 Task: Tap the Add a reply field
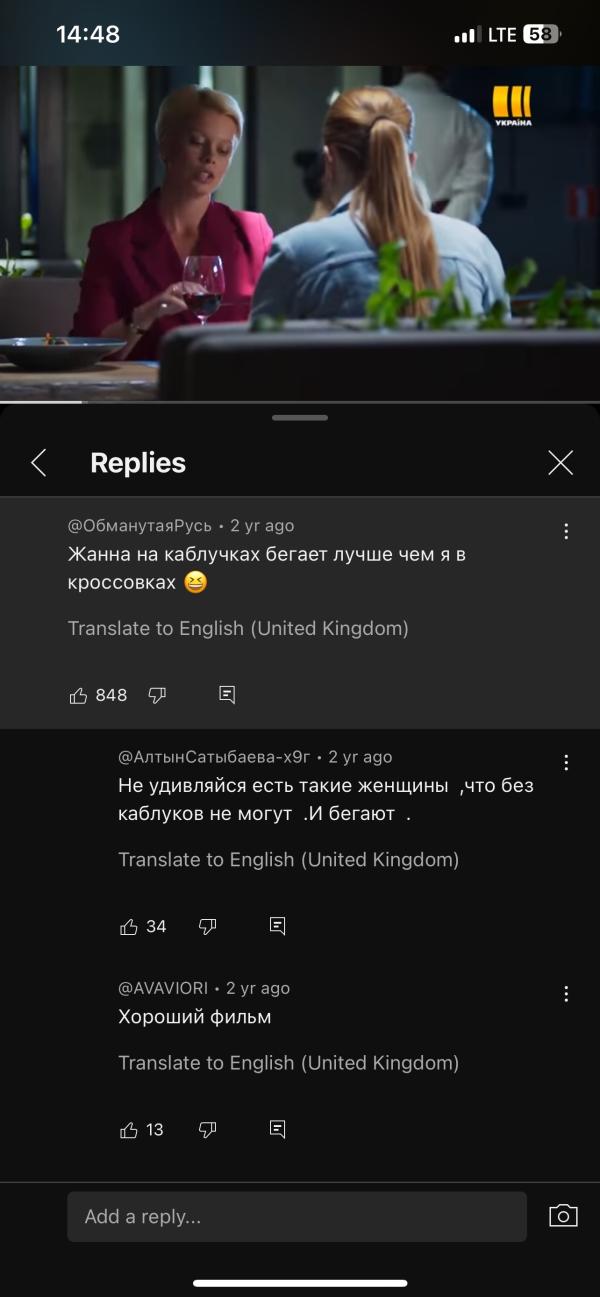click(297, 1217)
